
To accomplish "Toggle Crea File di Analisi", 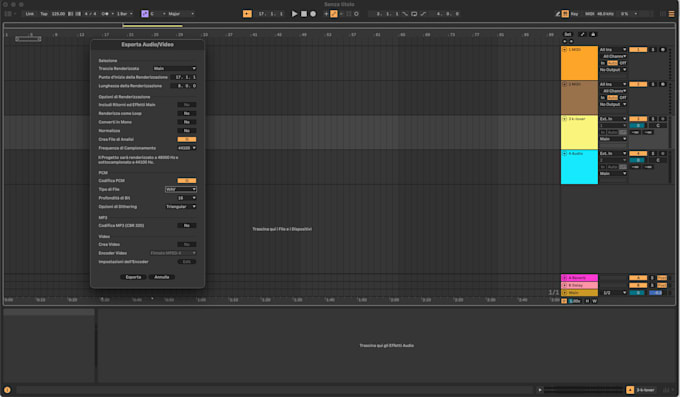I will [x=186, y=139].
